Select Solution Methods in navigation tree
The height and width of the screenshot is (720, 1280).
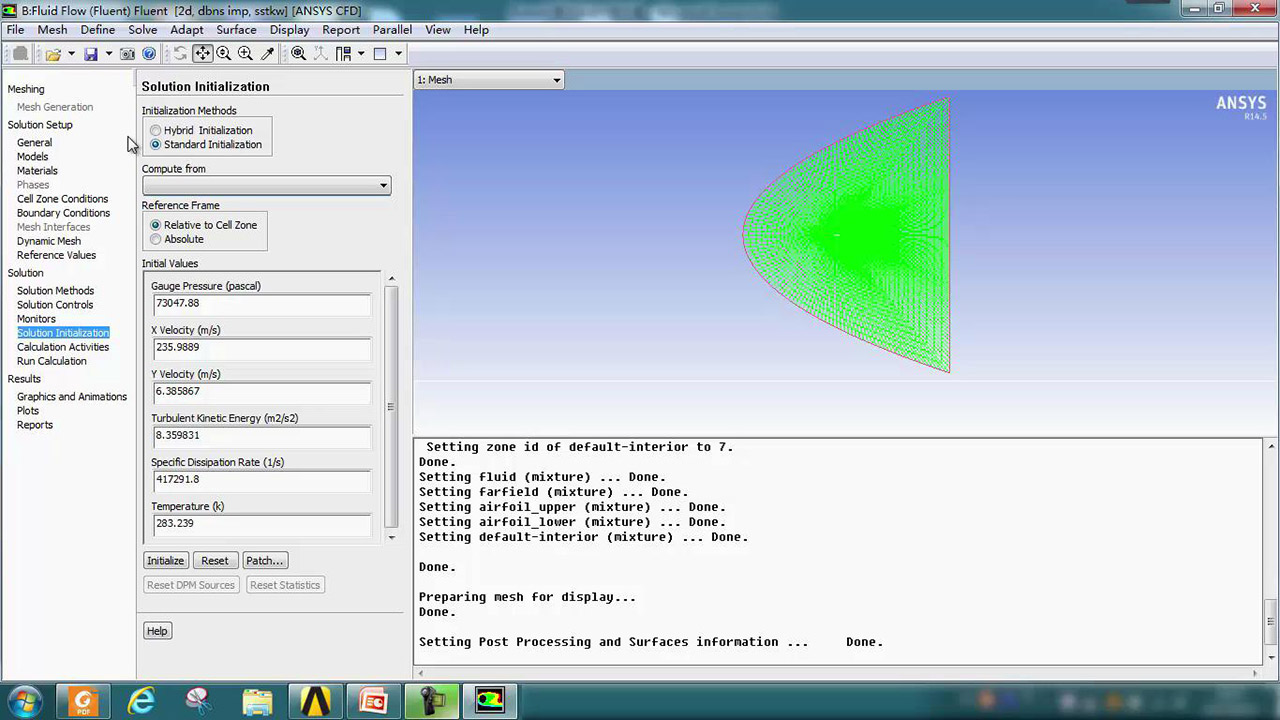(x=55, y=291)
